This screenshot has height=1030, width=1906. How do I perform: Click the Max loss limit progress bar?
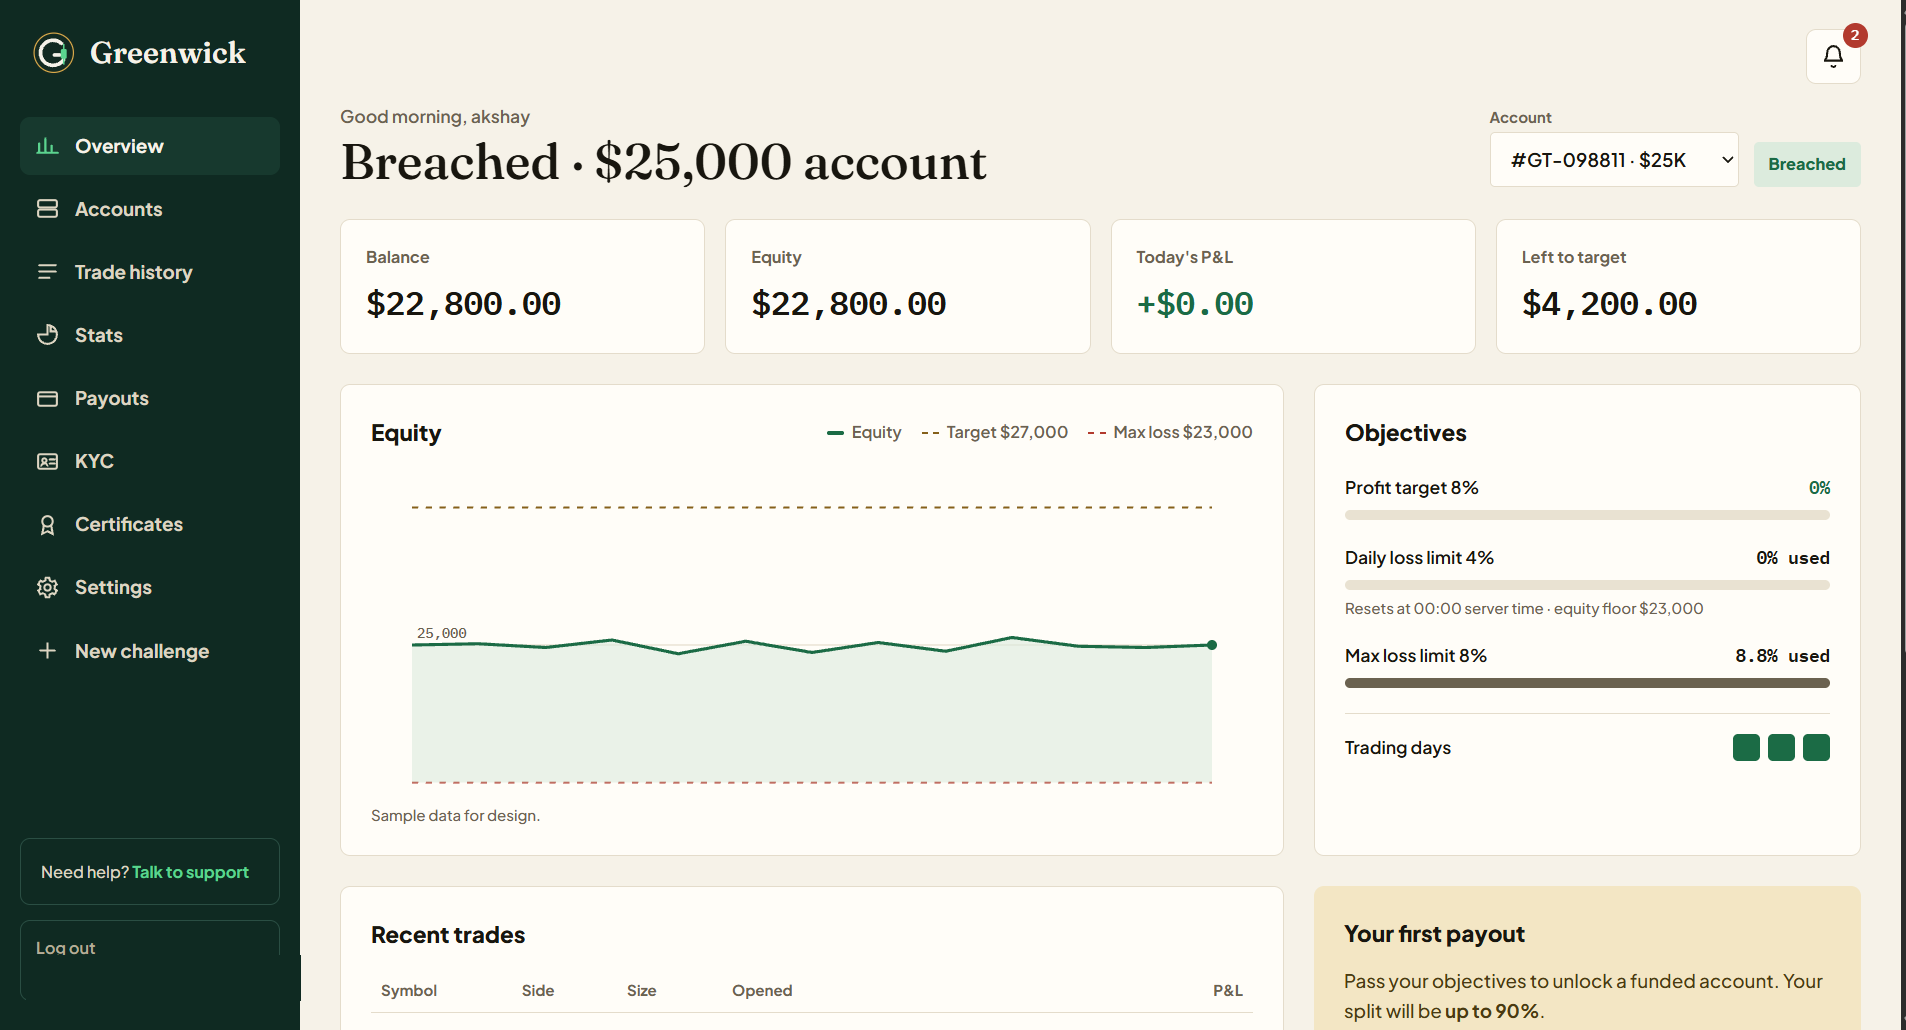tap(1587, 683)
